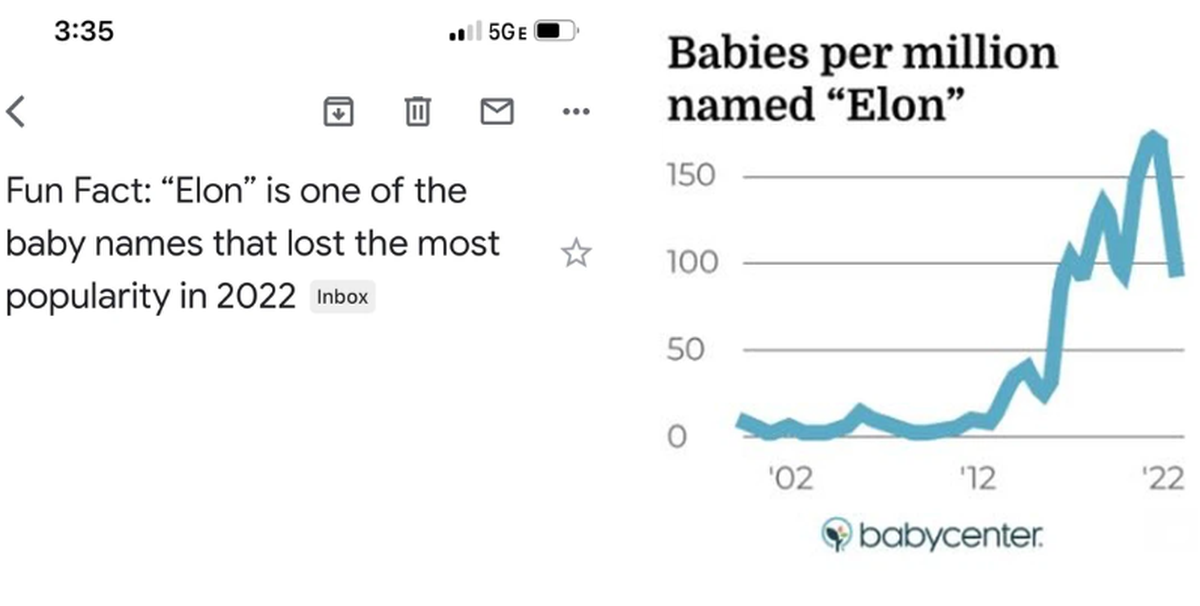Tap the Inbox label tag

(342, 297)
